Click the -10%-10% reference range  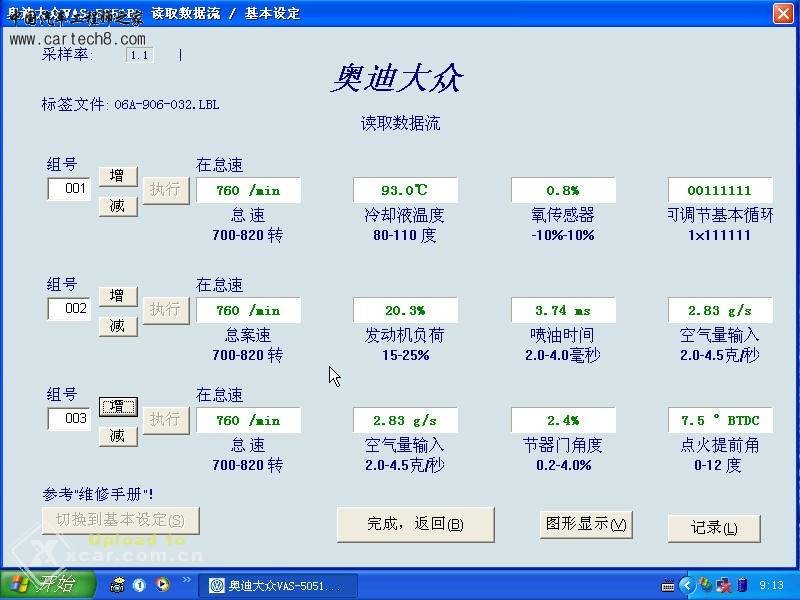[x=563, y=235]
